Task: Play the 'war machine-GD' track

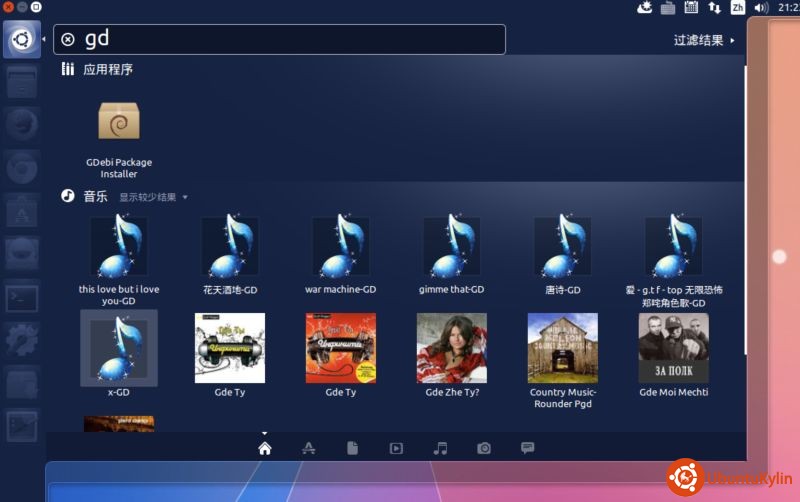Action: click(x=341, y=247)
